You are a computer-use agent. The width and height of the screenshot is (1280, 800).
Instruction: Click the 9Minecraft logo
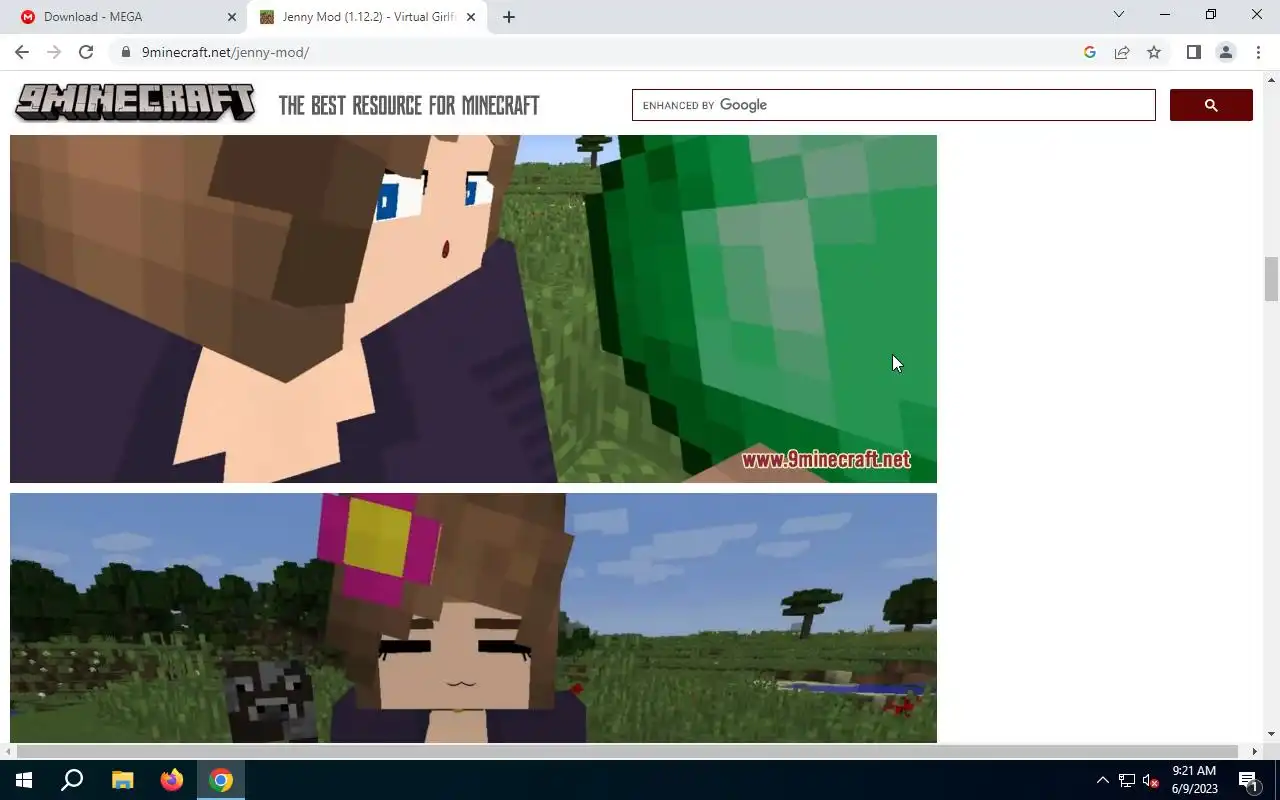(135, 104)
